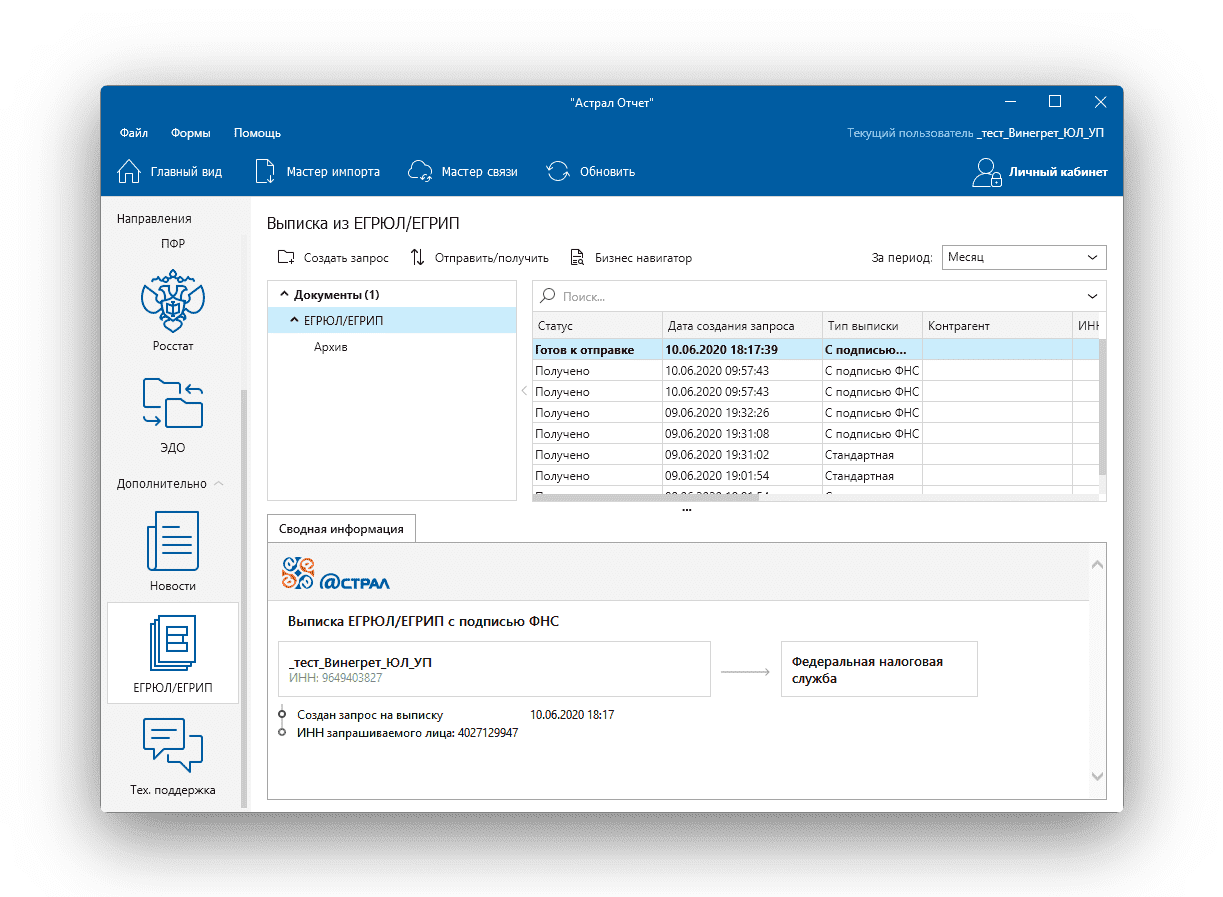Select the Готов к отправке row
Screen dimensions: 1223x897
815,350
